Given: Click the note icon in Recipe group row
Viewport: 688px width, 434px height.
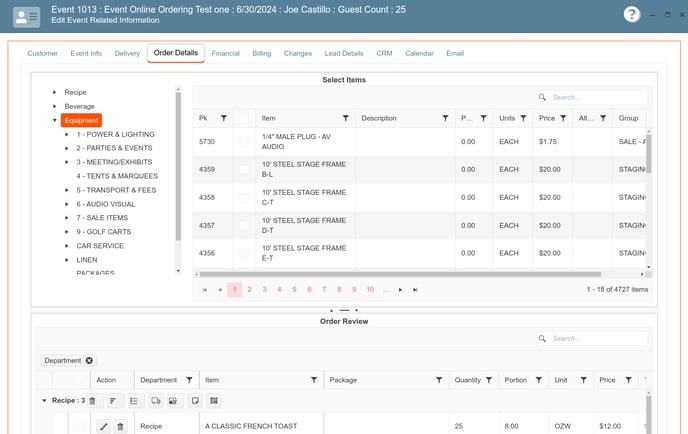Looking at the screenshot, I should point(195,401).
